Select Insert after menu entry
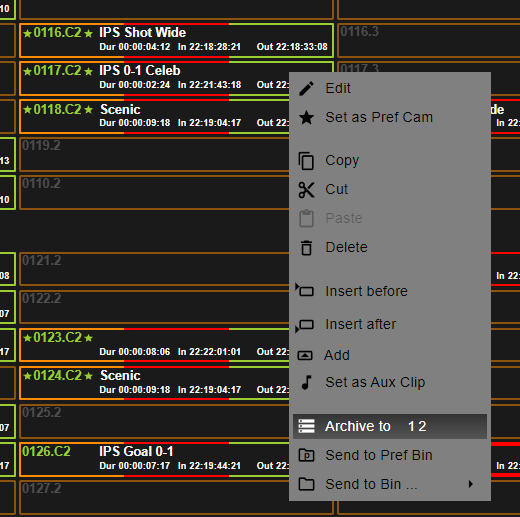 point(390,324)
